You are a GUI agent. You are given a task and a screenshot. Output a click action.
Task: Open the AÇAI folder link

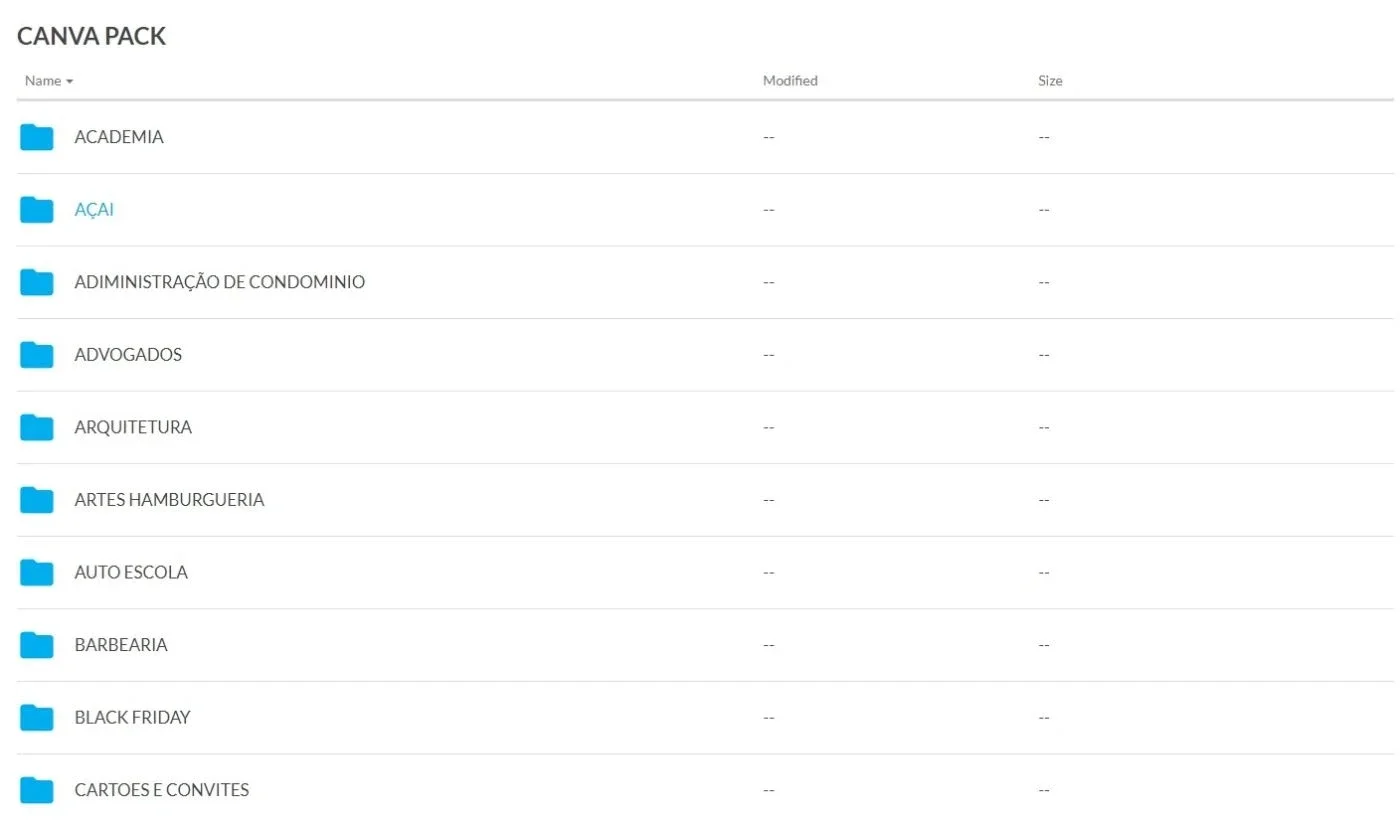[x=94, y=210]
